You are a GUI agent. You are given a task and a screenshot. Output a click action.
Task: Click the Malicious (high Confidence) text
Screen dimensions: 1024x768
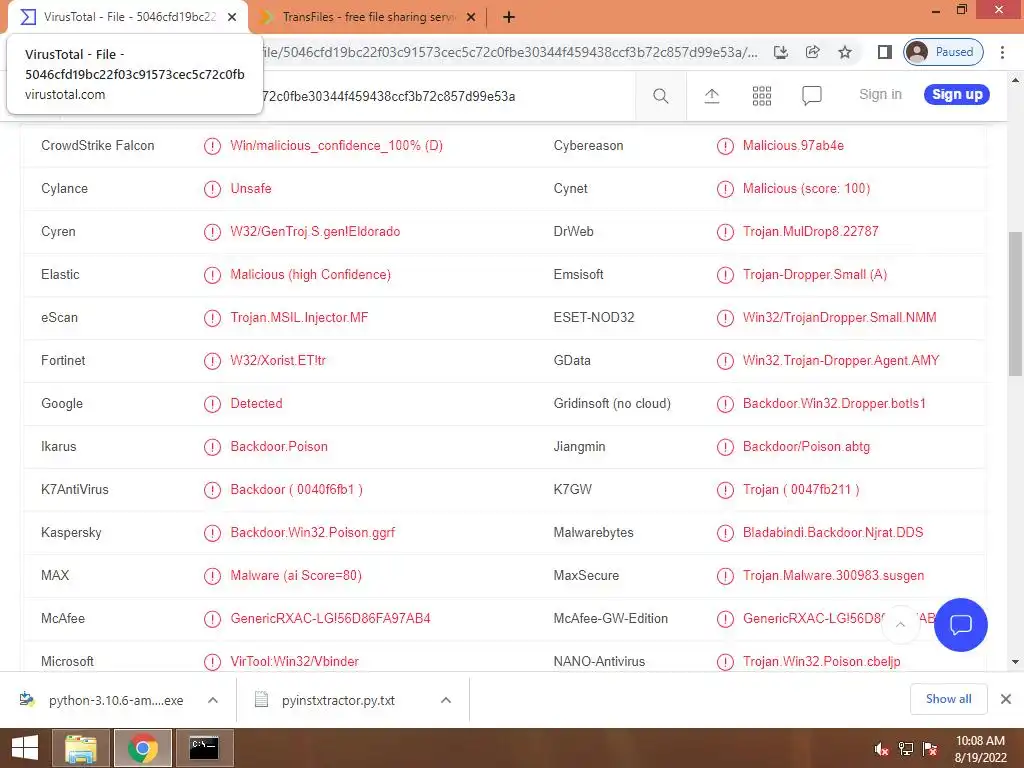[x=310, y=275]
